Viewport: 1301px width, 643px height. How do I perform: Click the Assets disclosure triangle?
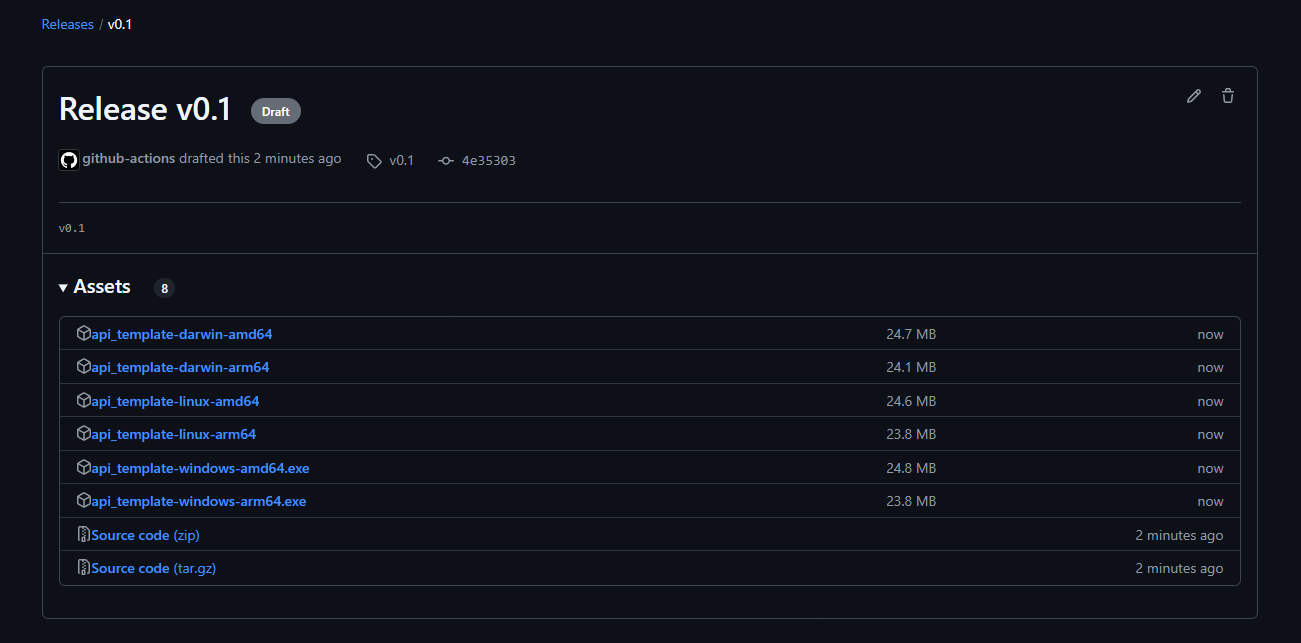[62, 287]
